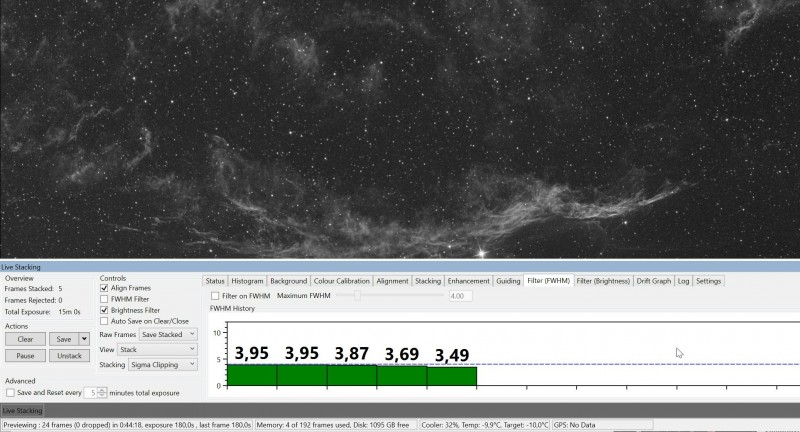800x432 pixels.
Task: Click the Clear button
Action: point(25,339)
